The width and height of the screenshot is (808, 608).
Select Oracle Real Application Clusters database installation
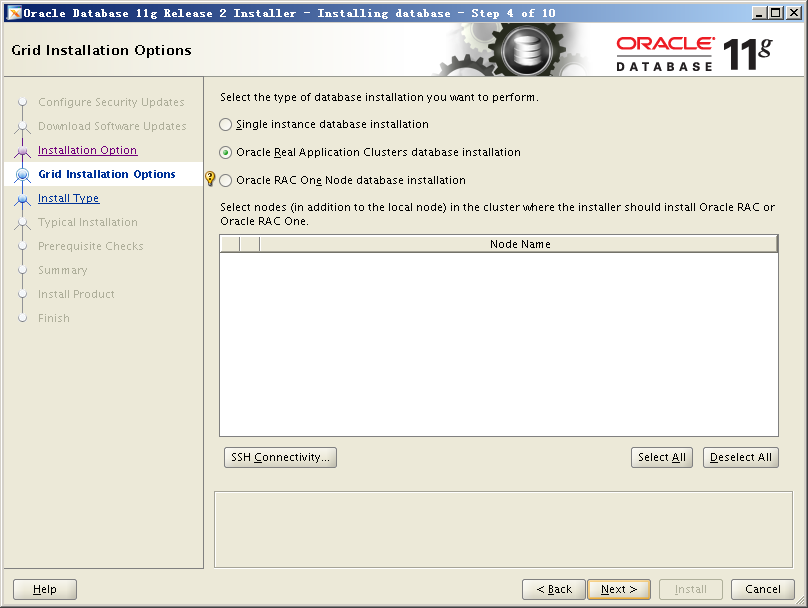(225, 153)
